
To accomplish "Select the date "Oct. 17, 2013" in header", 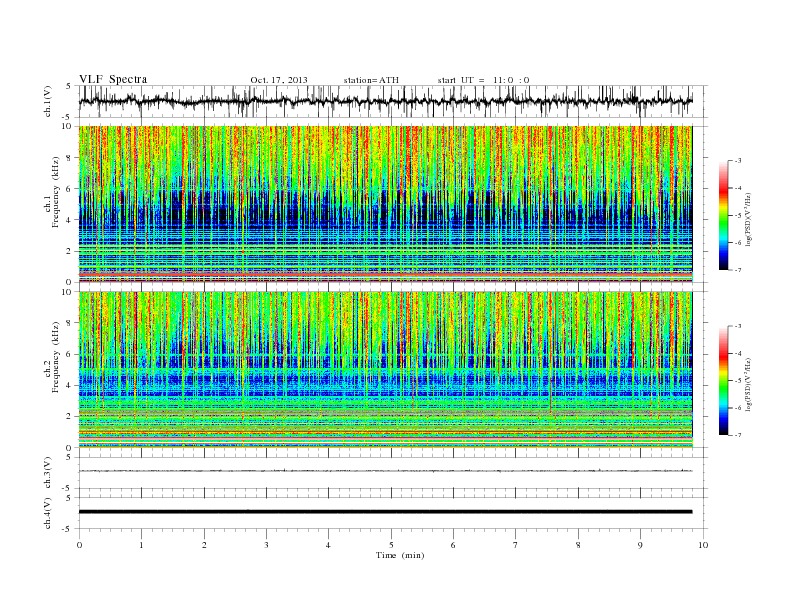I will point(279,80).
